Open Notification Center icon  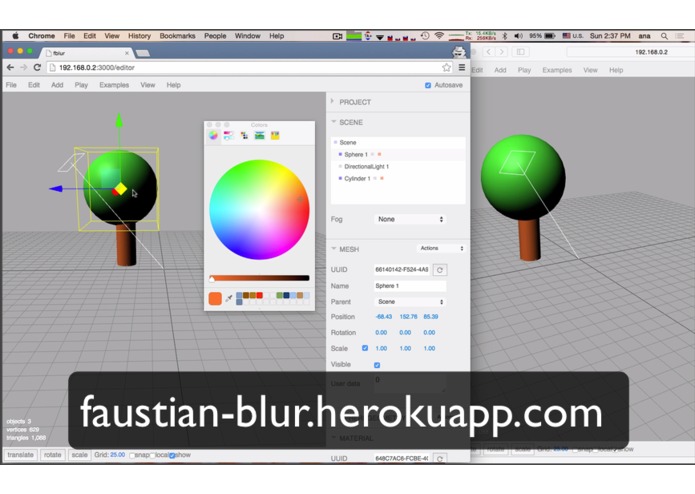[x=680, y=36]
